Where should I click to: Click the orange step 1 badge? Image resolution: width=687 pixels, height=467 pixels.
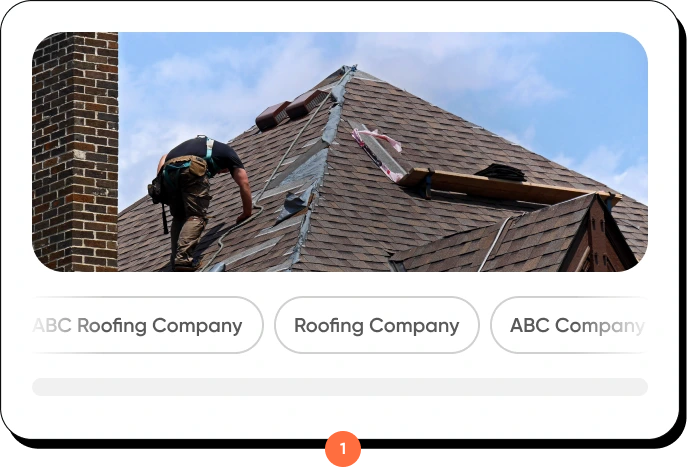(x=343, y=449)
